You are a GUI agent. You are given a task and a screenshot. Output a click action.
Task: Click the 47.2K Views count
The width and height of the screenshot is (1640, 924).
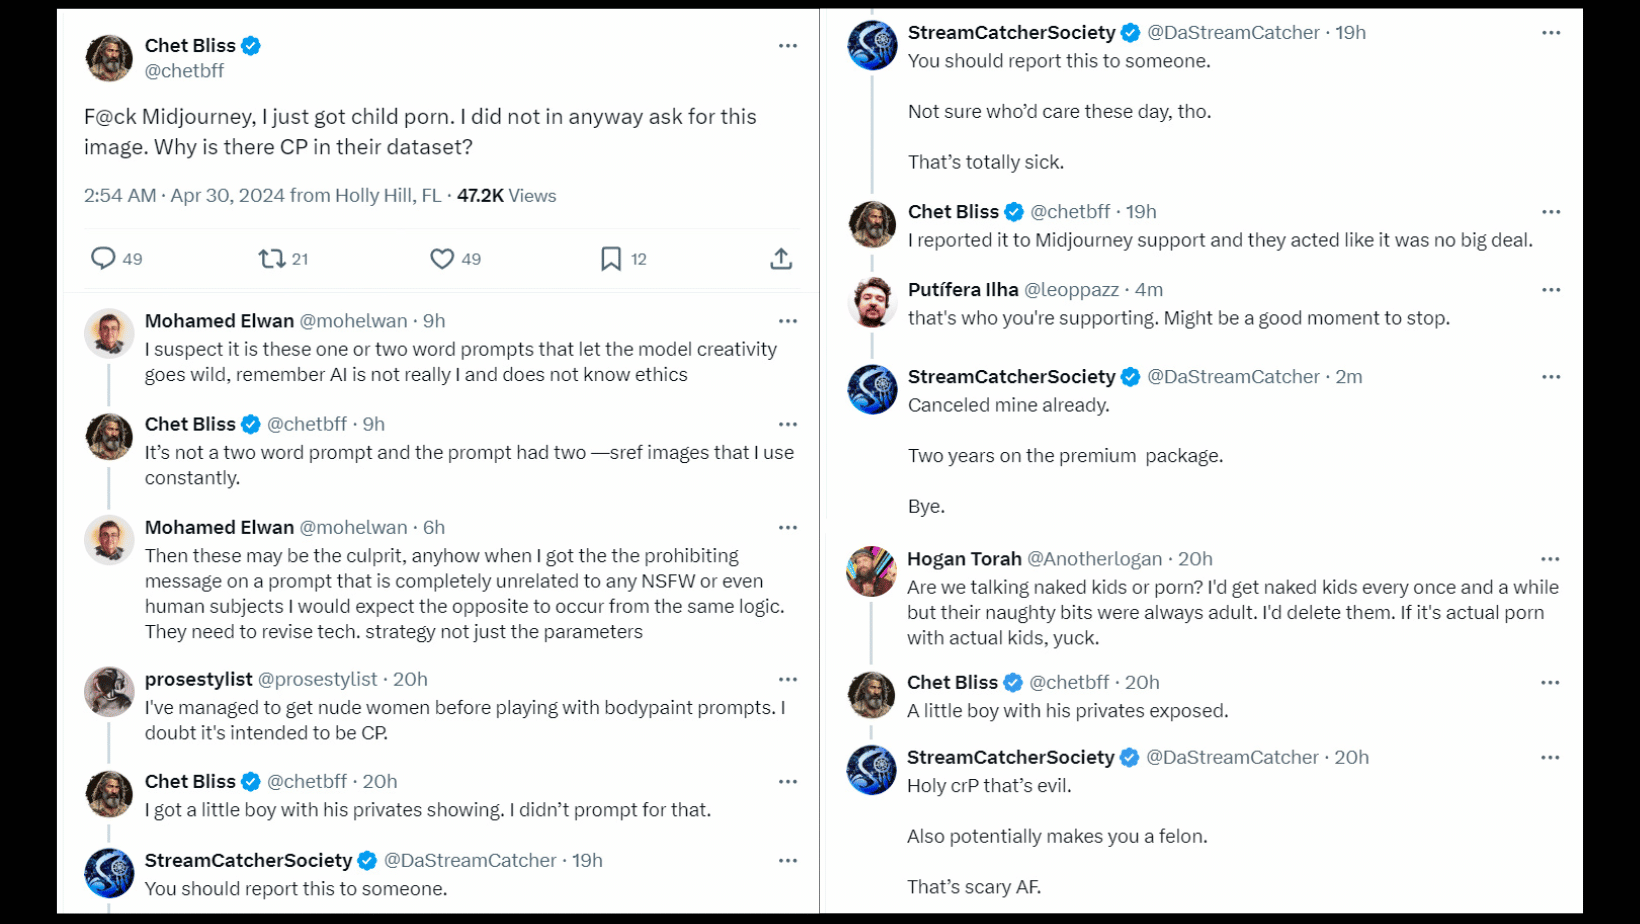pos(506,196)
